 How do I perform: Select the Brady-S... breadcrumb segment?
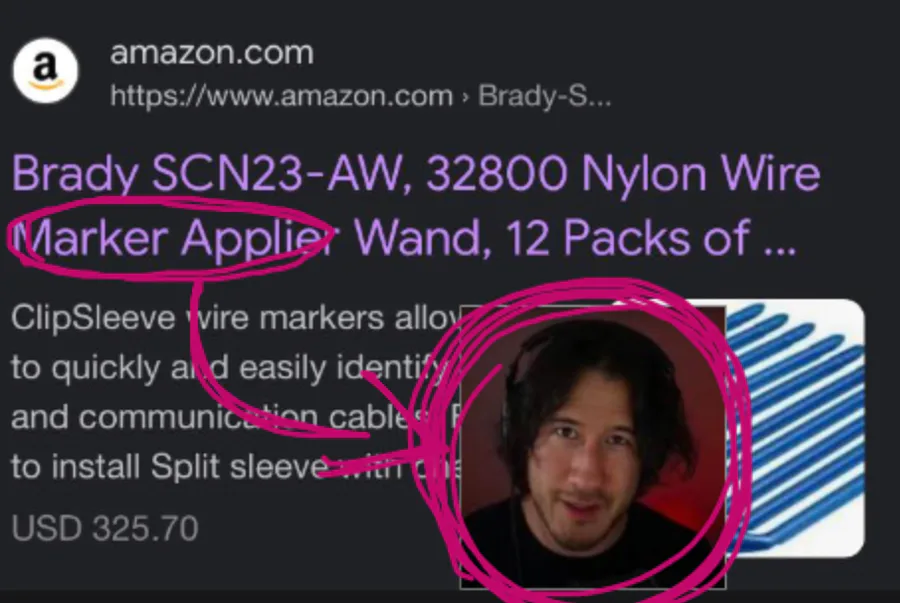coord(545,95)
